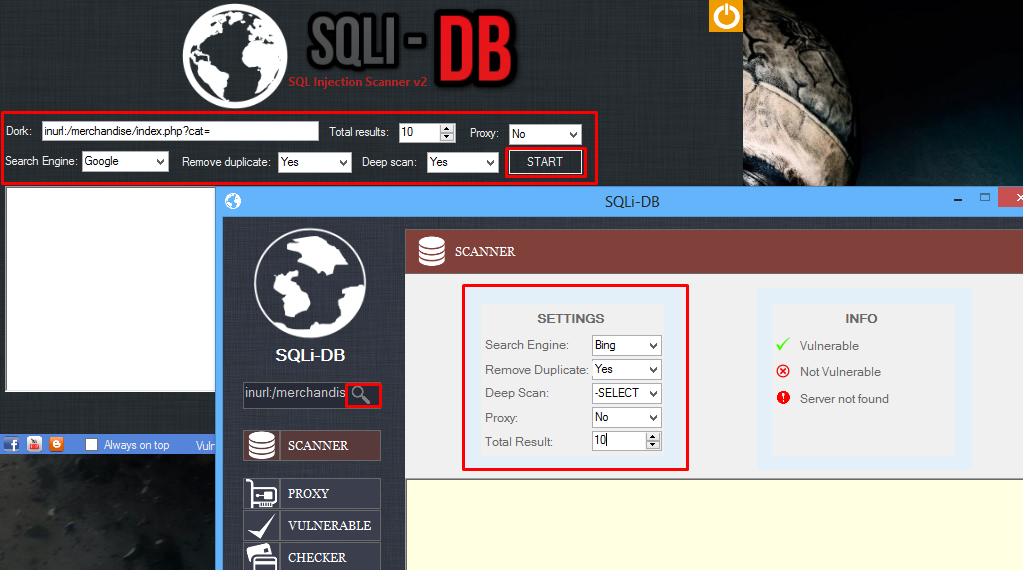This screenshot has height=570, width=1023.
Task: Click the yellow results area under SCANNER
Action: tap(714, 525)
